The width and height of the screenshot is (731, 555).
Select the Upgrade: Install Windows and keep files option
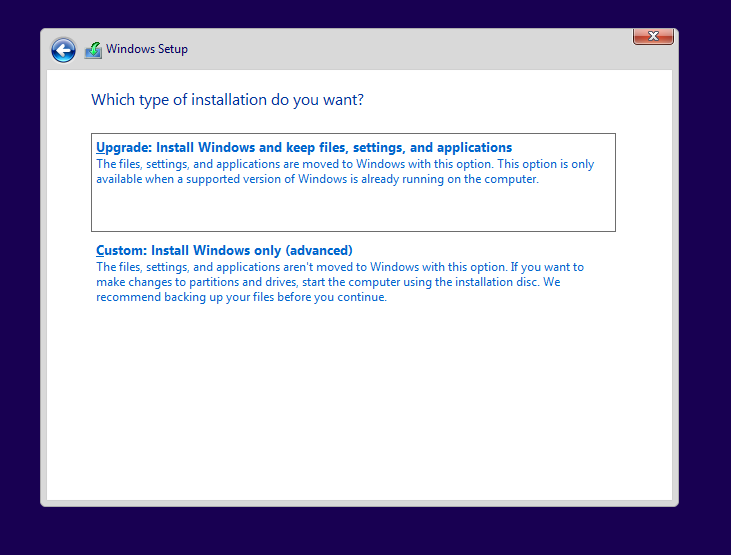pyautogui.click(x=304, y=148)
